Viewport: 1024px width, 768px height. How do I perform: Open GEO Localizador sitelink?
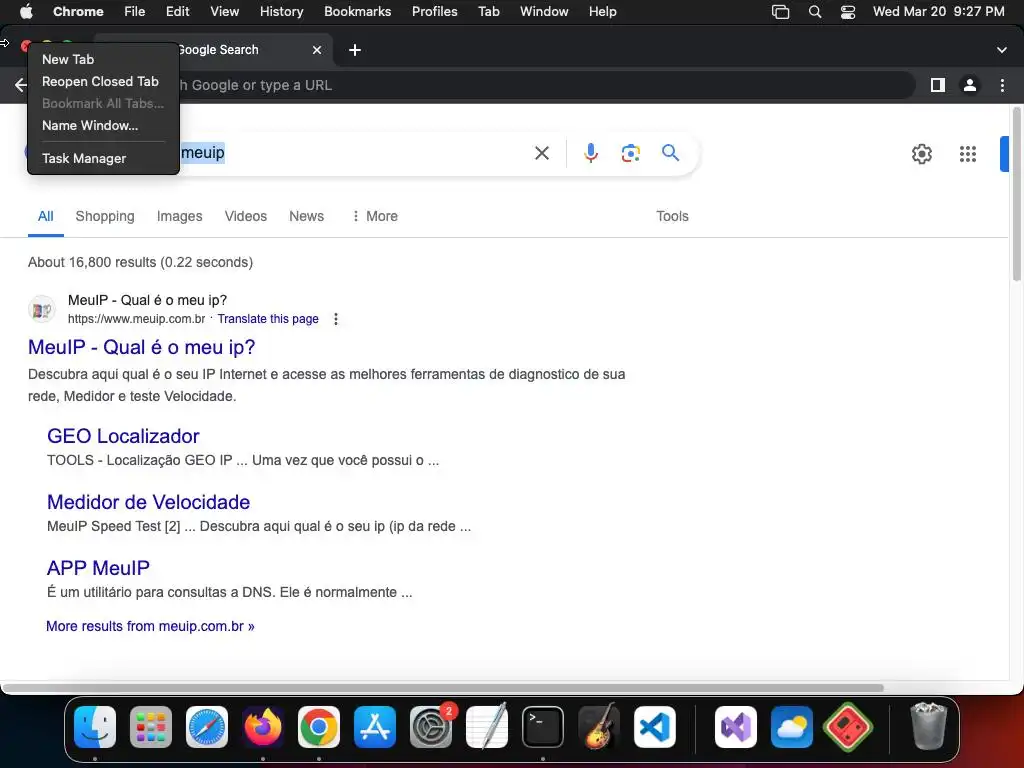click(x=123, y=436)
